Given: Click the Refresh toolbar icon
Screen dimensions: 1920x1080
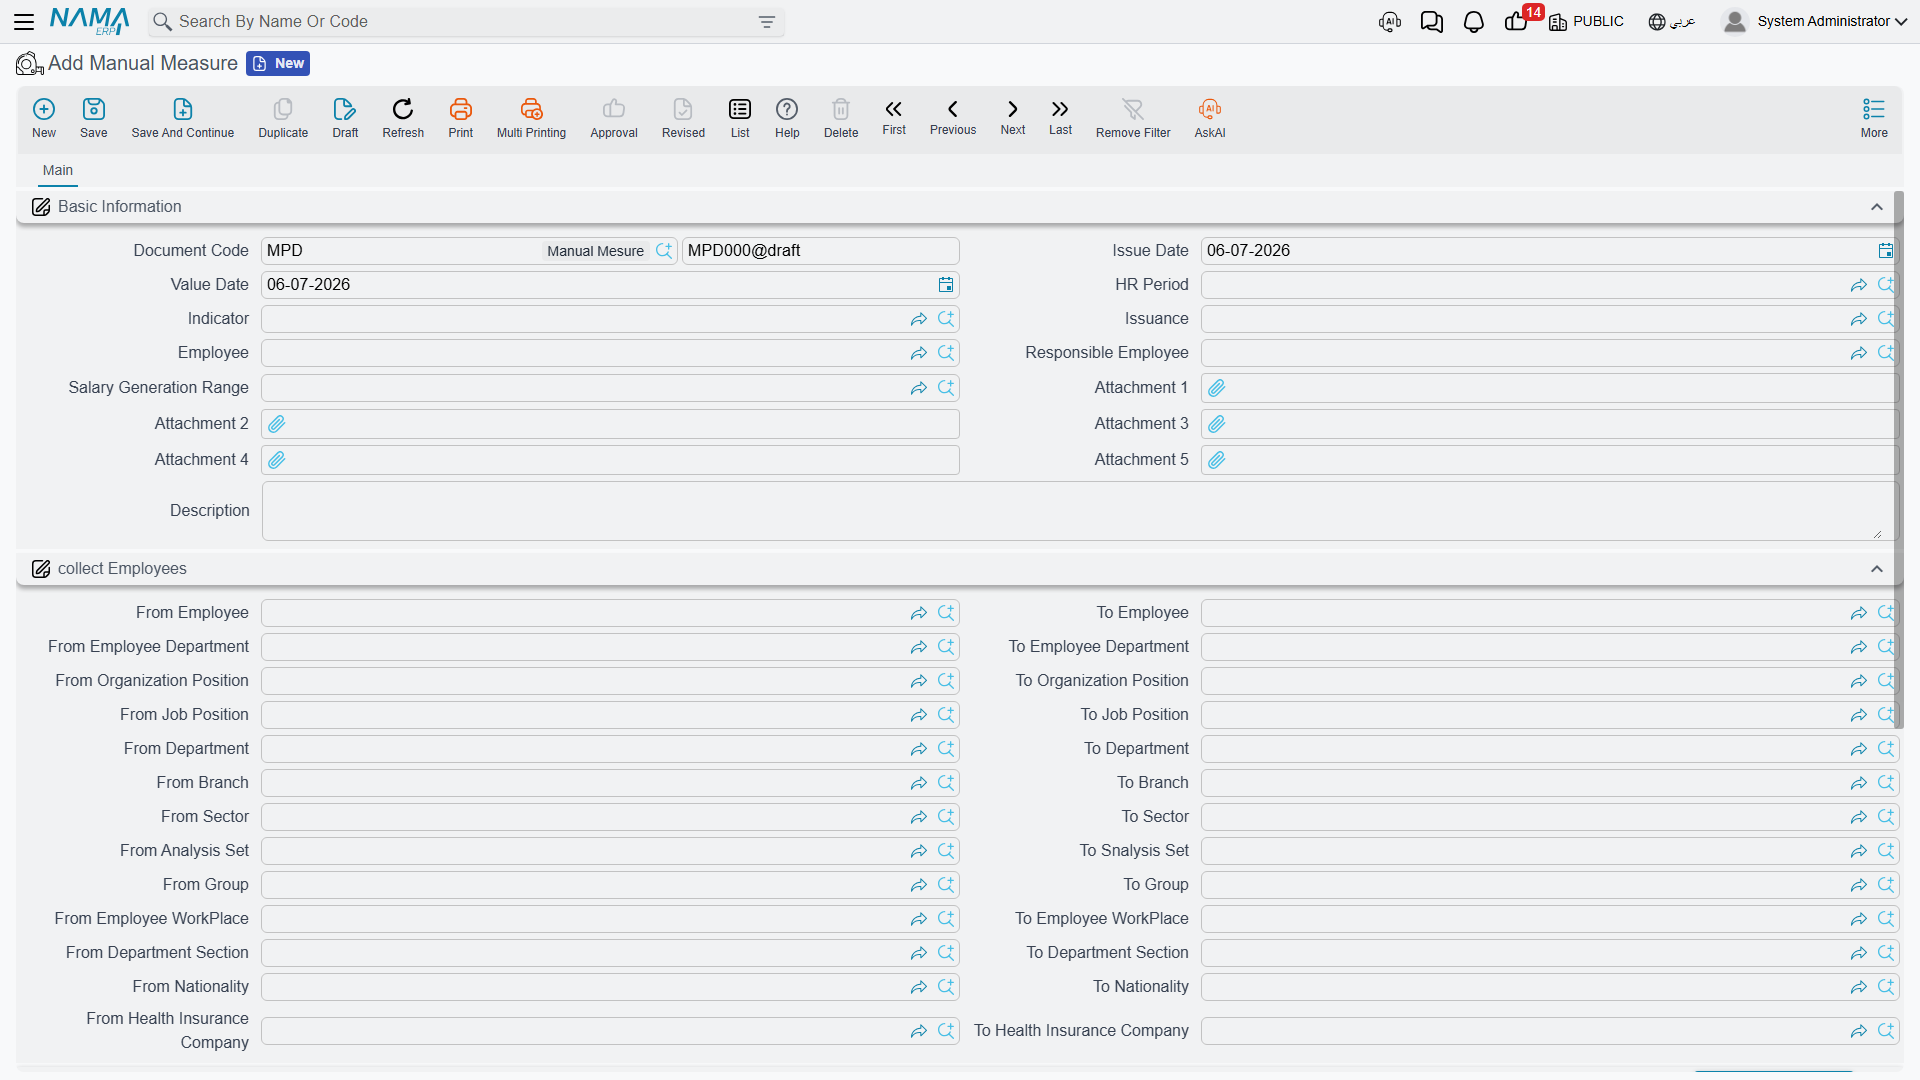Looking at the screenshot, I should point(403,109).
